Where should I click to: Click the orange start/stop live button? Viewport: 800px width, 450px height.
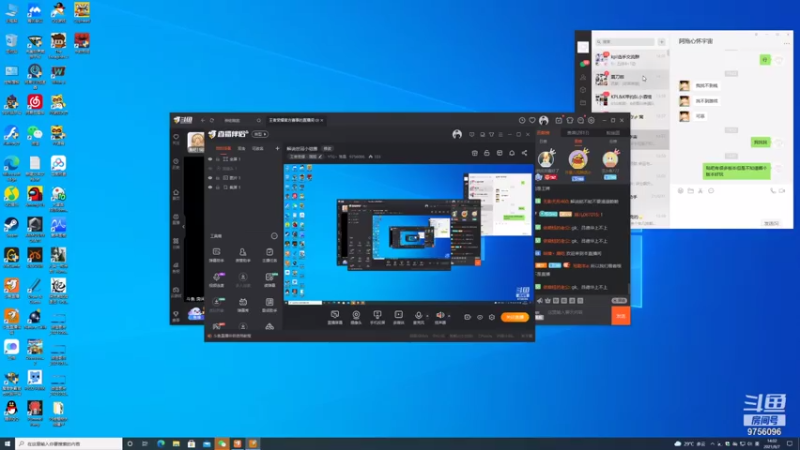[515, 317]
